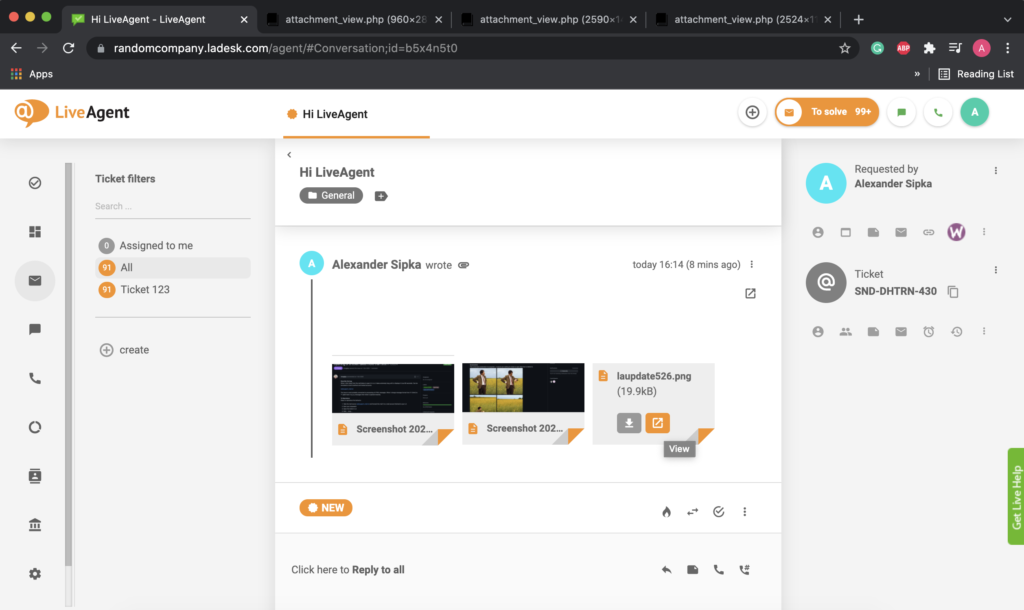Transfer the ticket using the arrows icon
The height and width of the screenshot is (610, 1024).
point(692,511)
